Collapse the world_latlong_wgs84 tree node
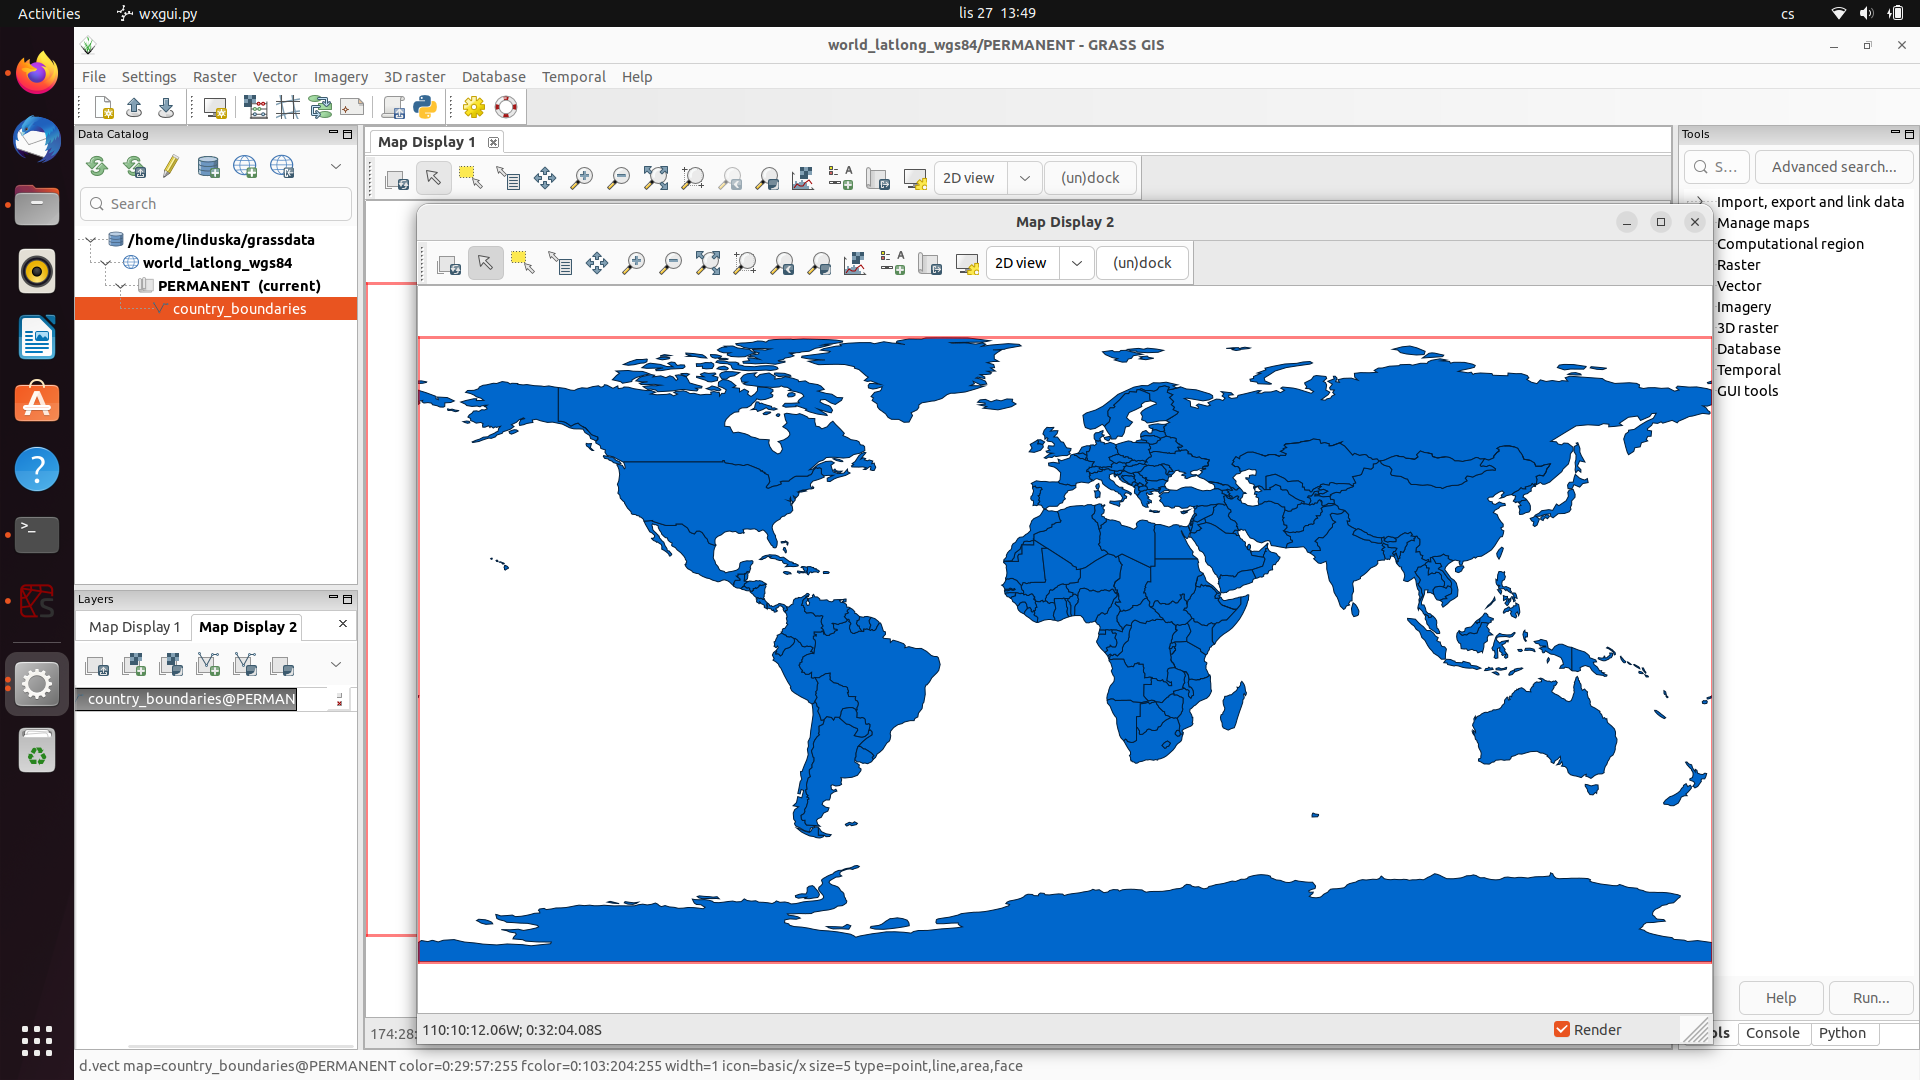Viewport: 1920px width, 1080px height. tap(104, 262)
